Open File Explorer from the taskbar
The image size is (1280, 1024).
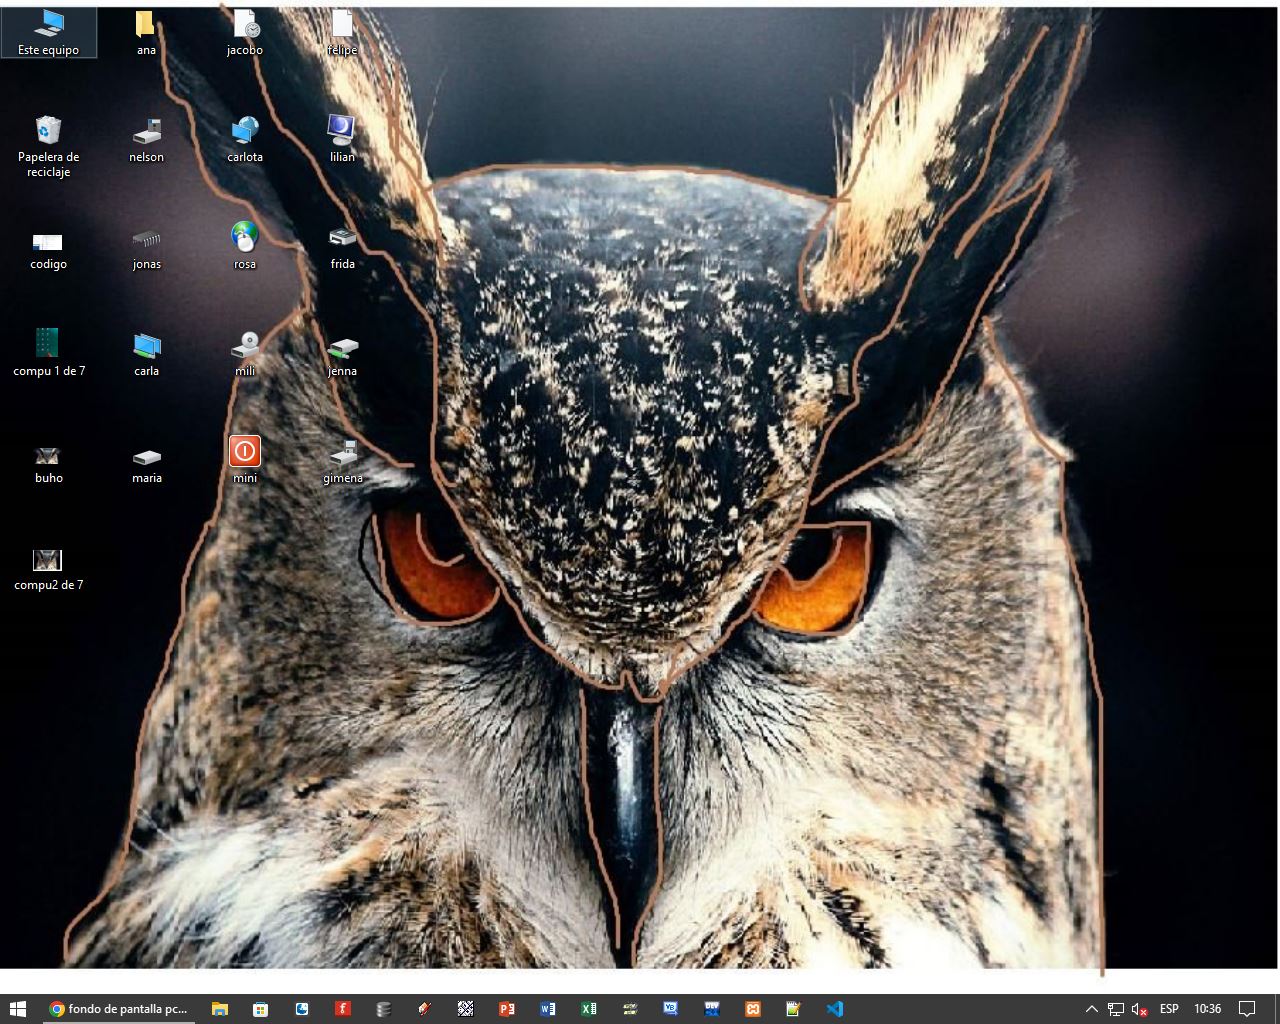[220, 1009]
